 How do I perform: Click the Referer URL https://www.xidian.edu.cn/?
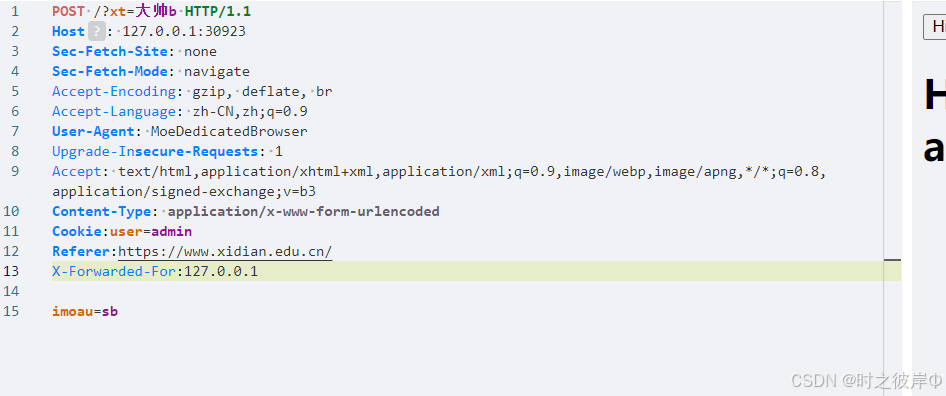click(225, 252)
